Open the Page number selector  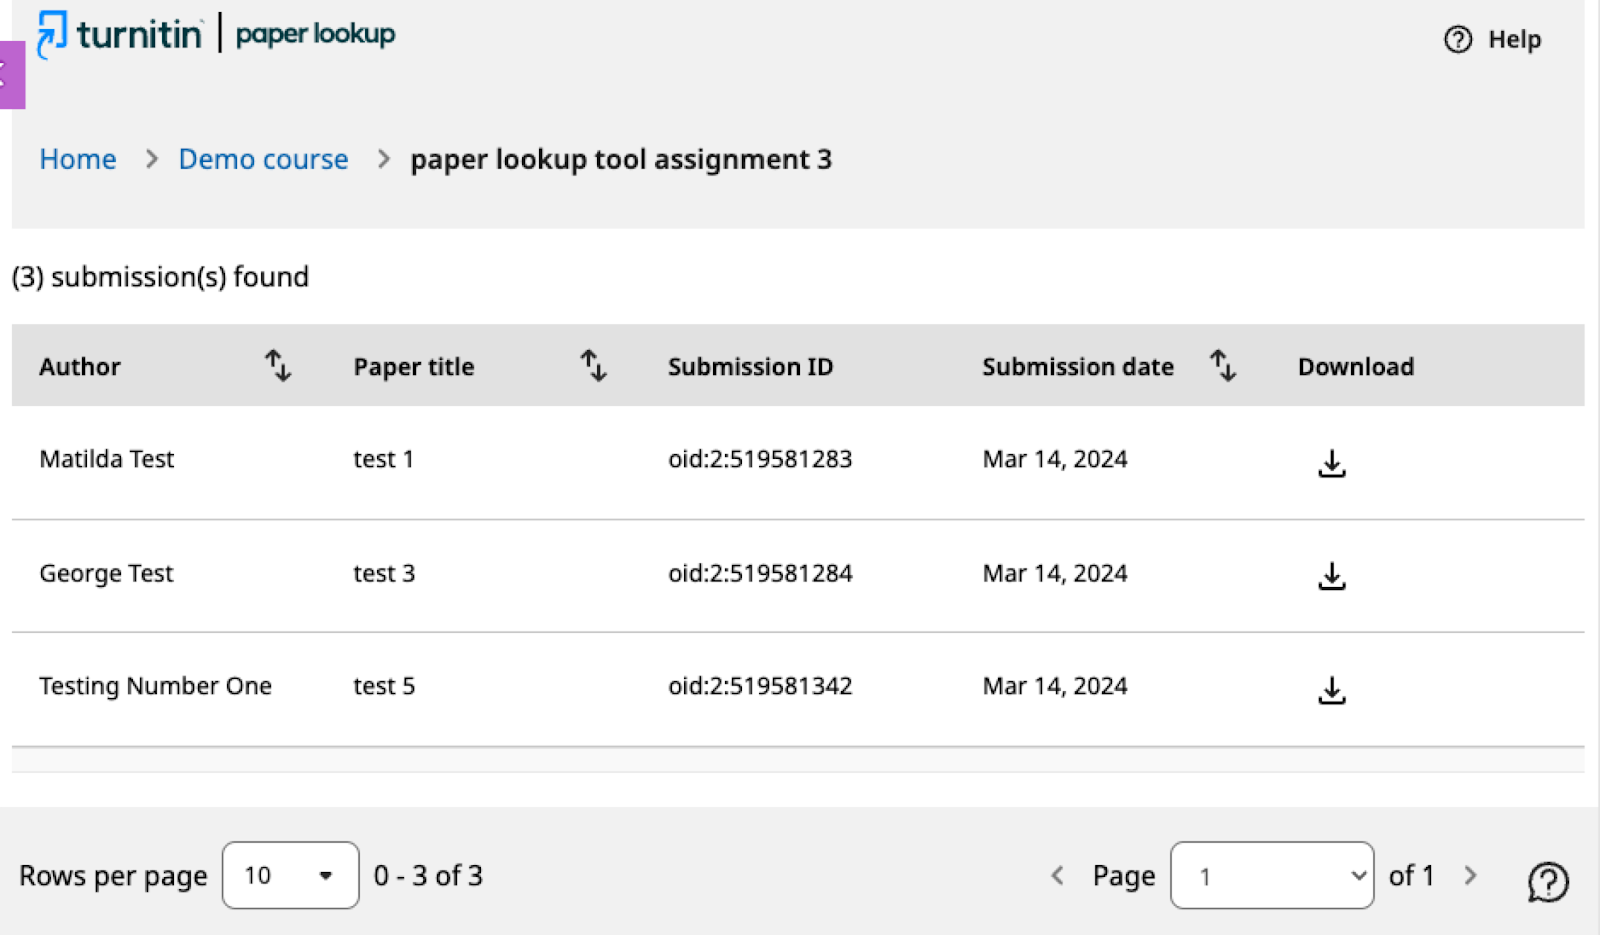pyautogui.click(x=1272, y=875)
